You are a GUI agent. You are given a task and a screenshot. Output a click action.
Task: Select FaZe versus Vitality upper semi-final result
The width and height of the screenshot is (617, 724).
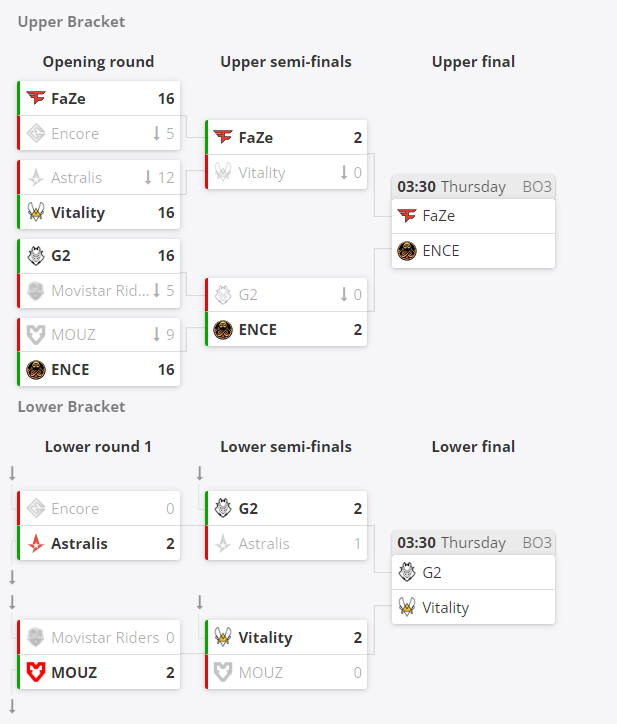tap(286, 155)
